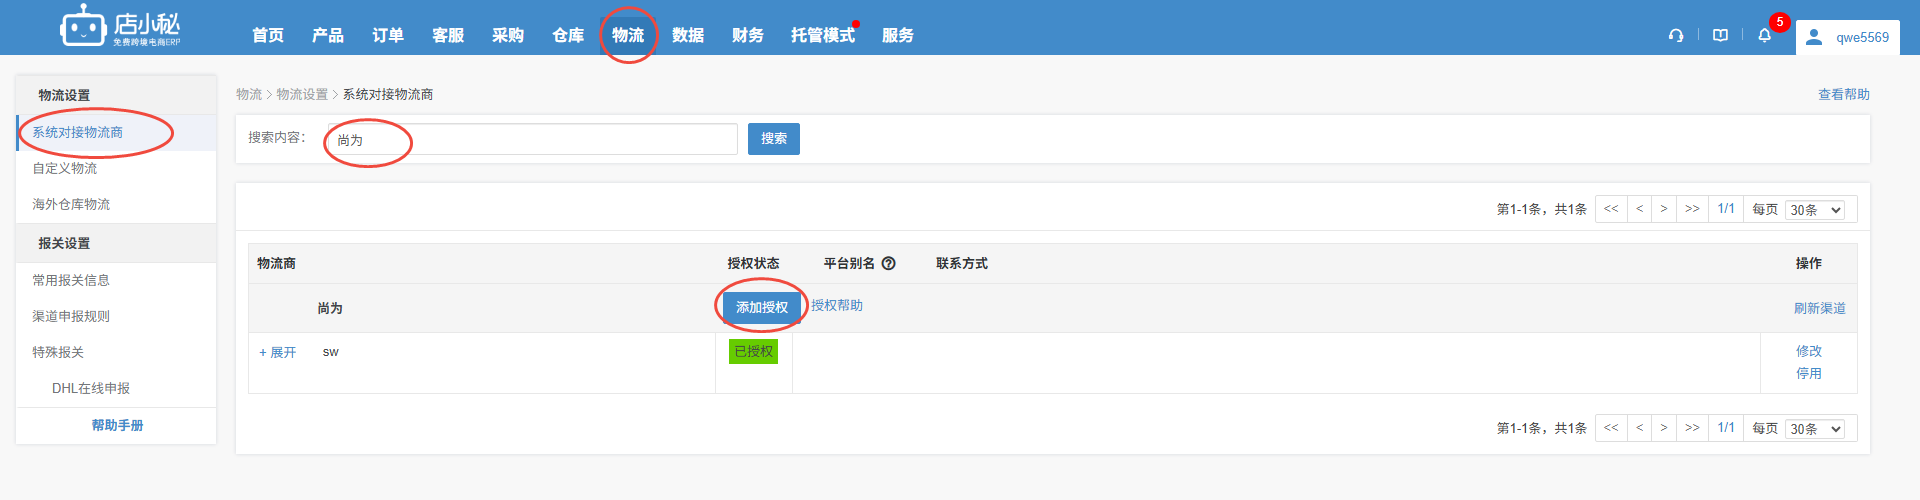1920x500 pixels.
Task: Open the 物流 menu
Action: (628, 35)
